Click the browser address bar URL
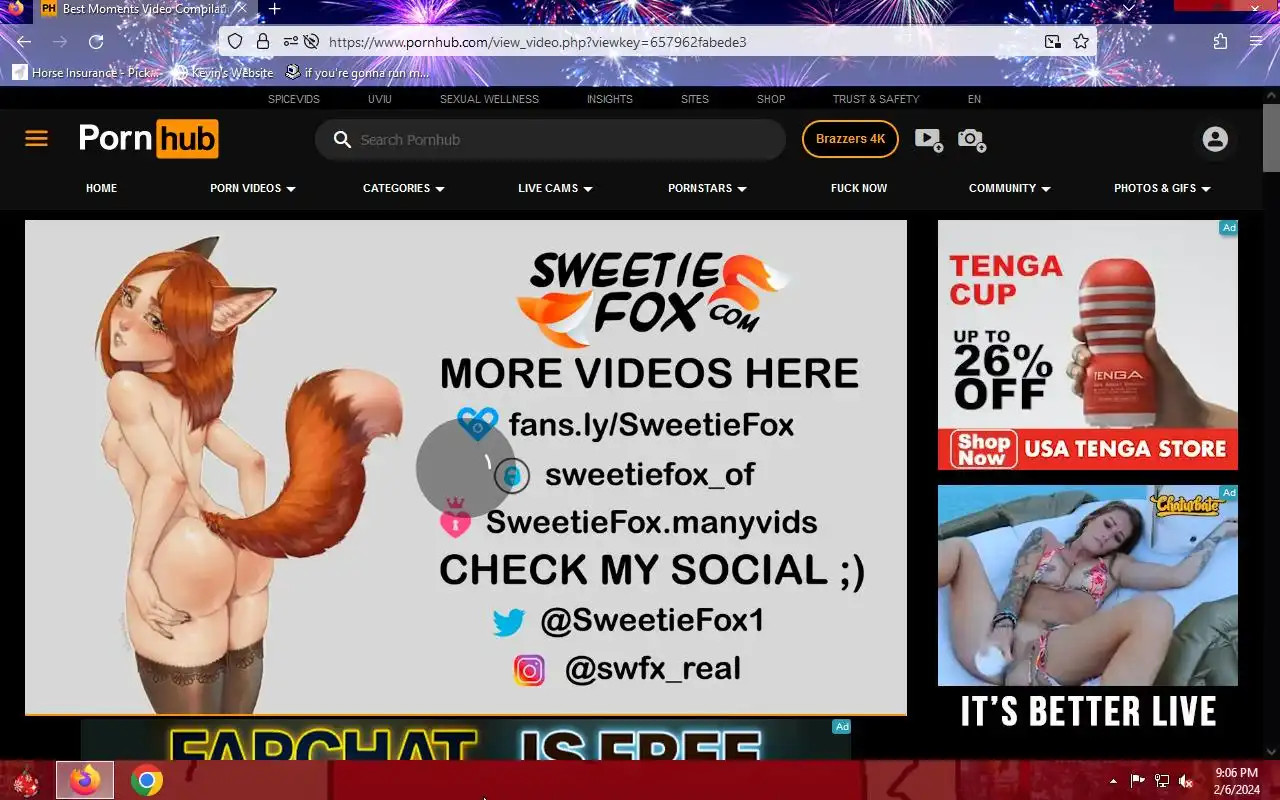Image resolution: width=1280 pixels, height=800 pixels. (537, 42)
